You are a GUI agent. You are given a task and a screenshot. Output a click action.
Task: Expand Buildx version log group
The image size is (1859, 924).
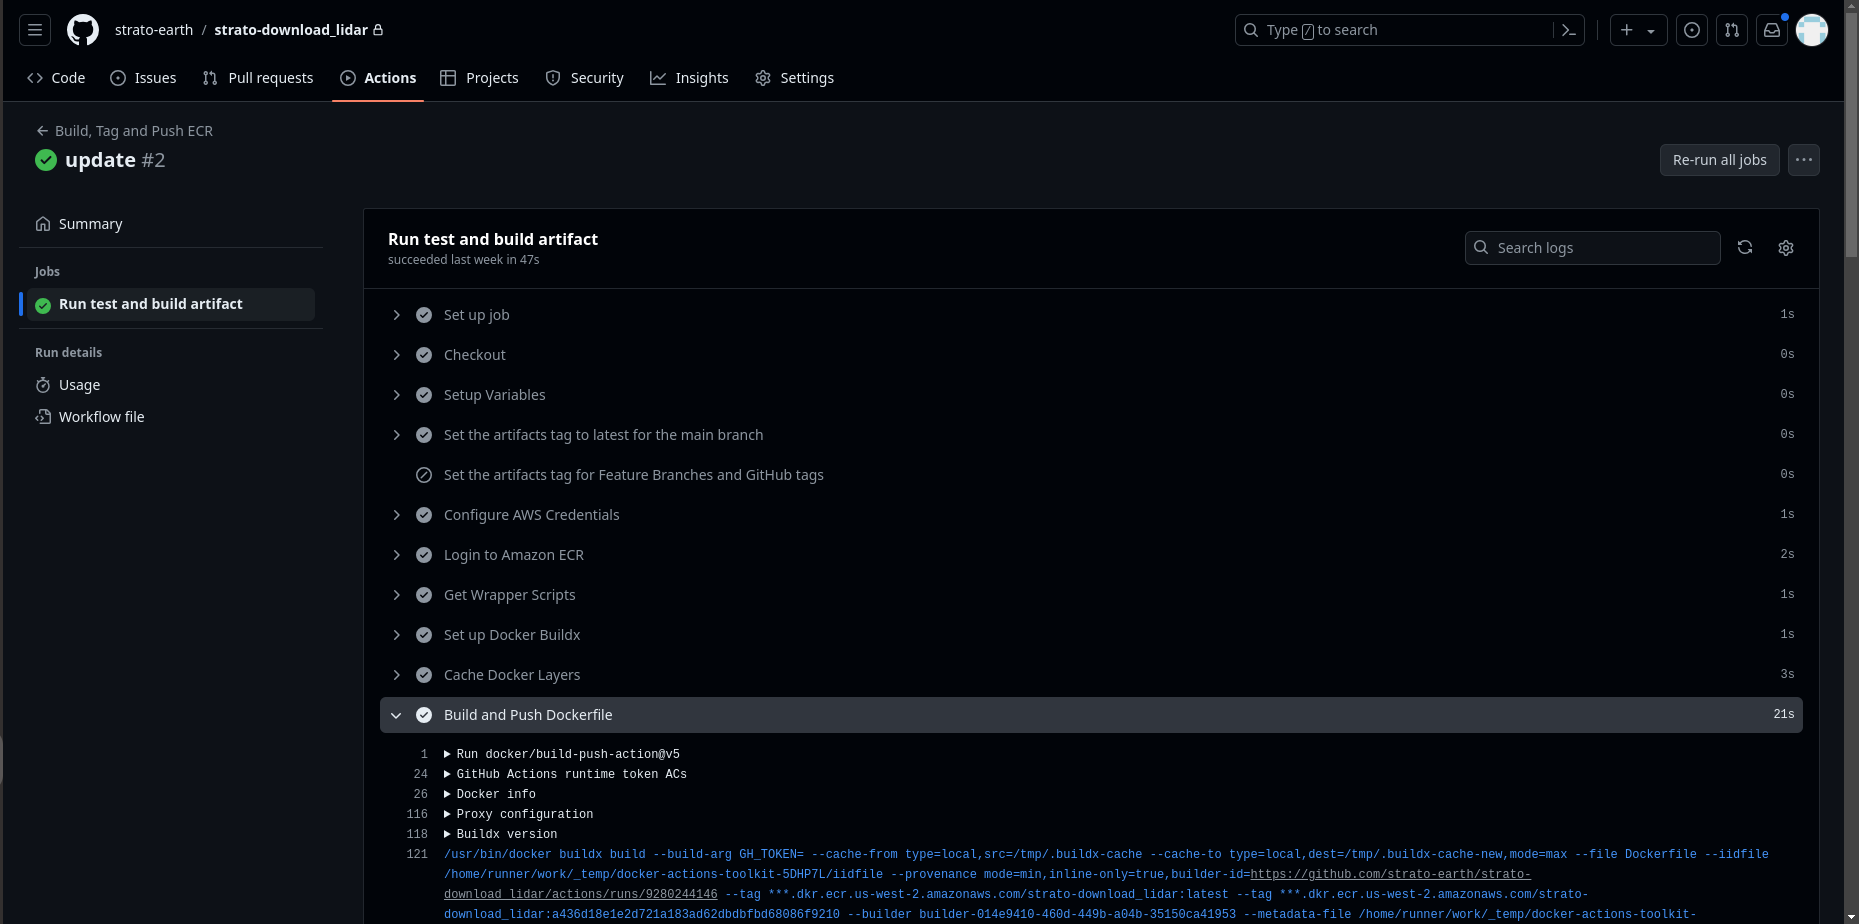501,834
